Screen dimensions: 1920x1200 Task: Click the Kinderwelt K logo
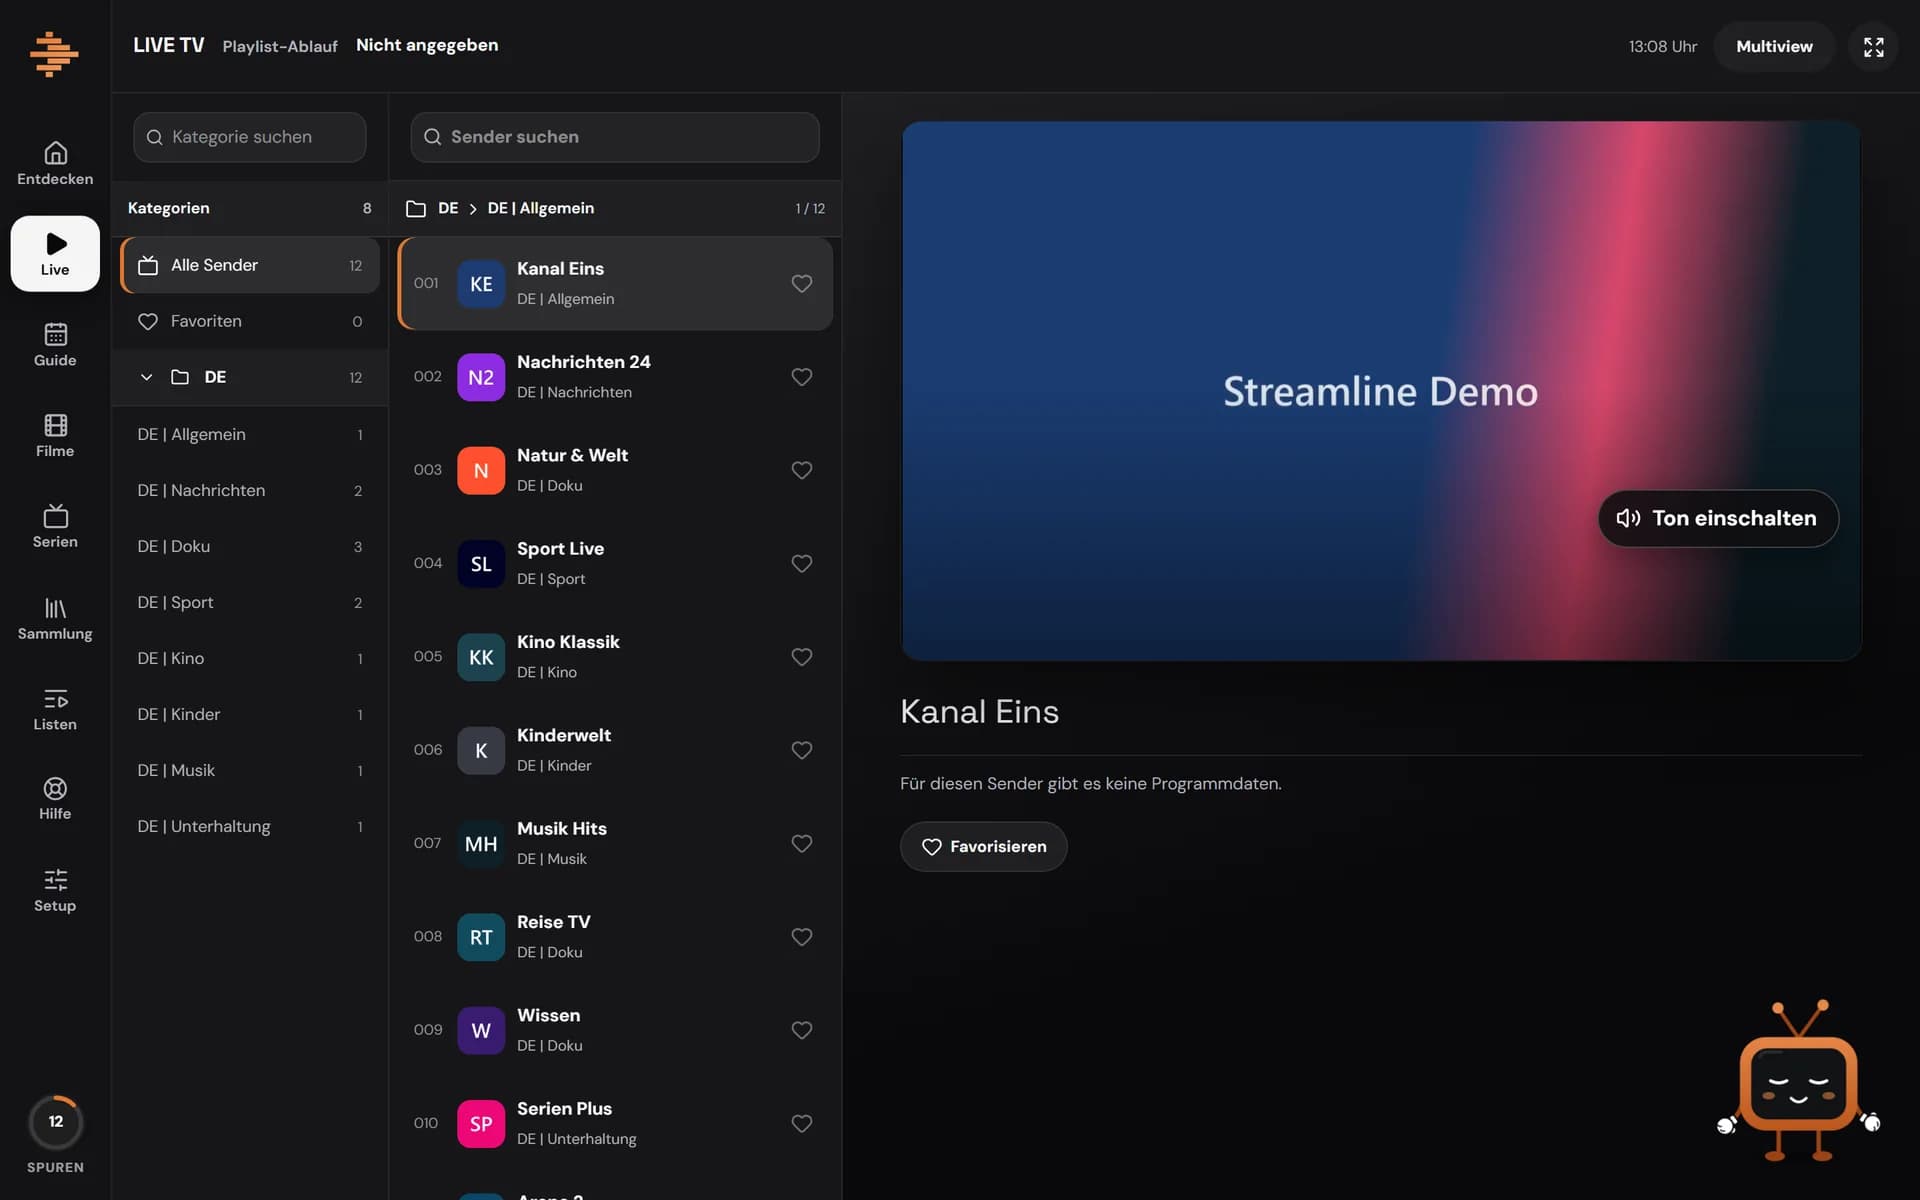(x=481, y=750)
